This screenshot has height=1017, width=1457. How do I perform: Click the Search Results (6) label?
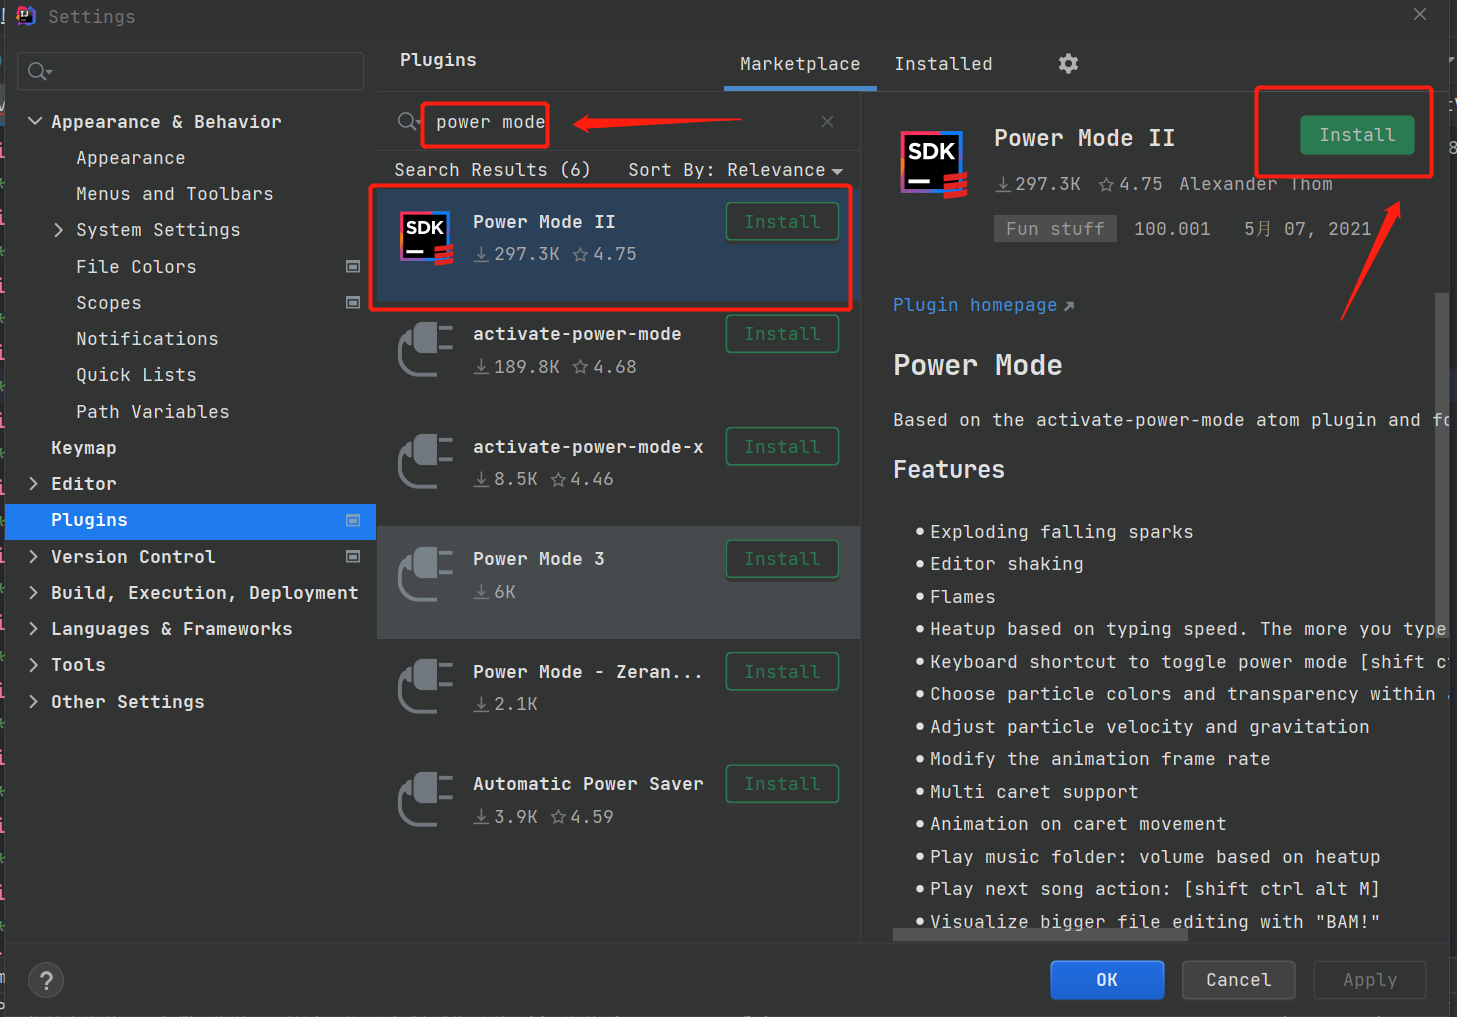pos(492,170)
